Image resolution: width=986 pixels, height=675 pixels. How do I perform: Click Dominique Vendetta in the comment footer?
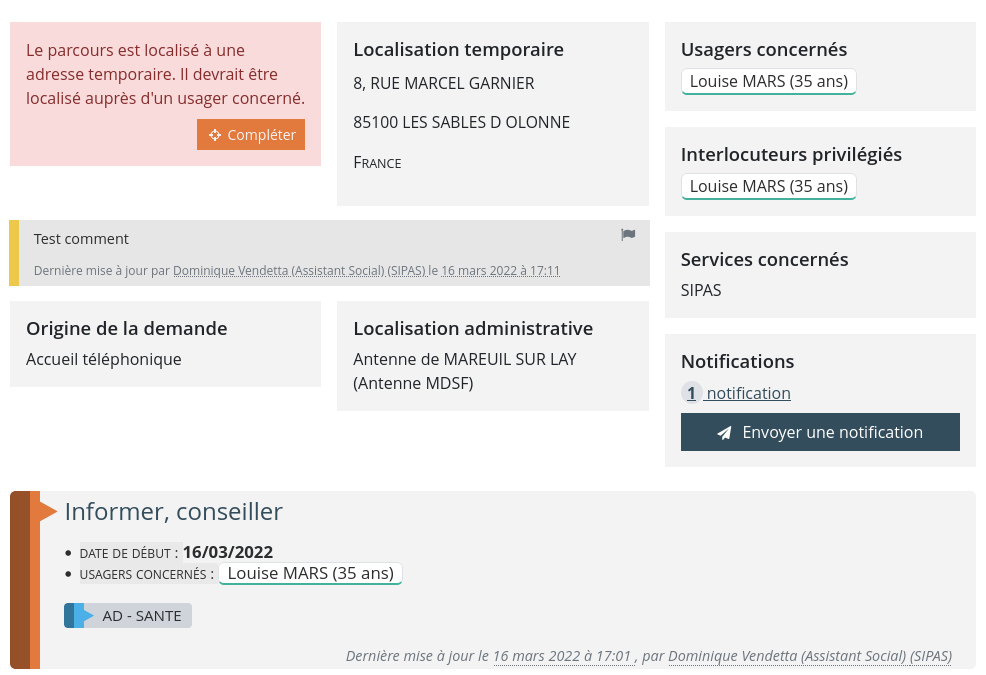pos(299,271)
